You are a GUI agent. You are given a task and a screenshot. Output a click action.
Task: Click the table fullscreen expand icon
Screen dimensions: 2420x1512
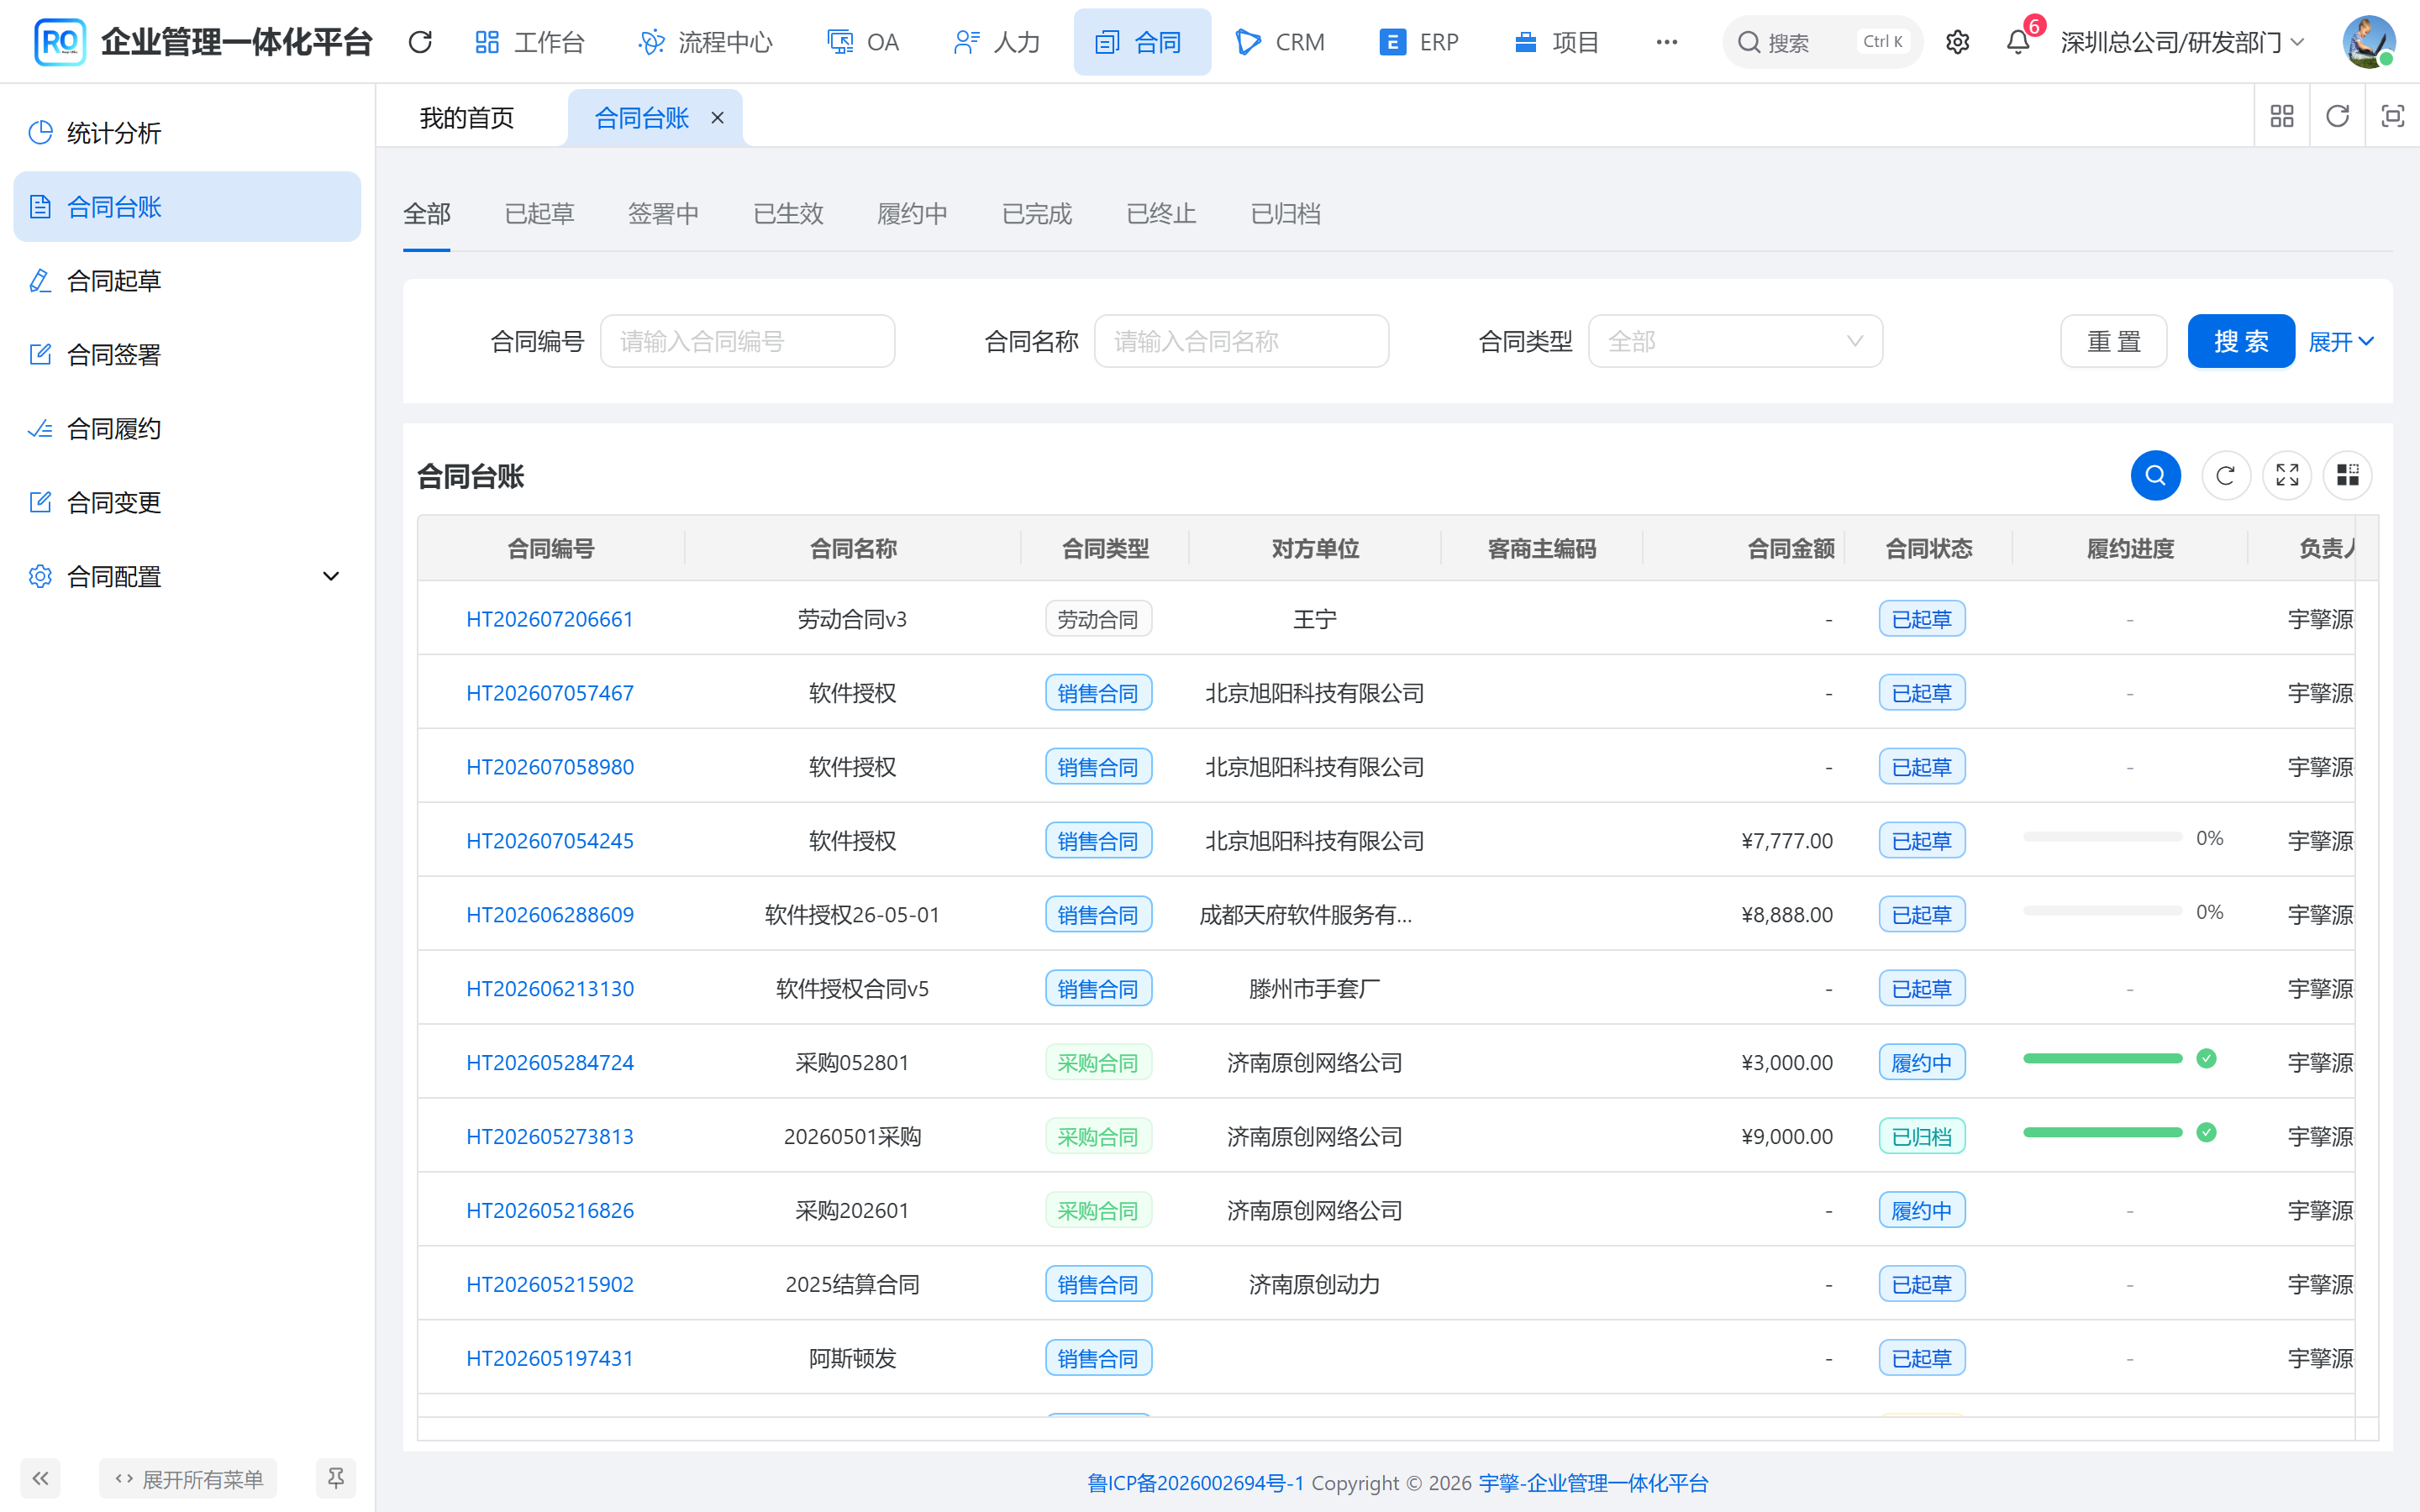click(x=2287, y=475)
